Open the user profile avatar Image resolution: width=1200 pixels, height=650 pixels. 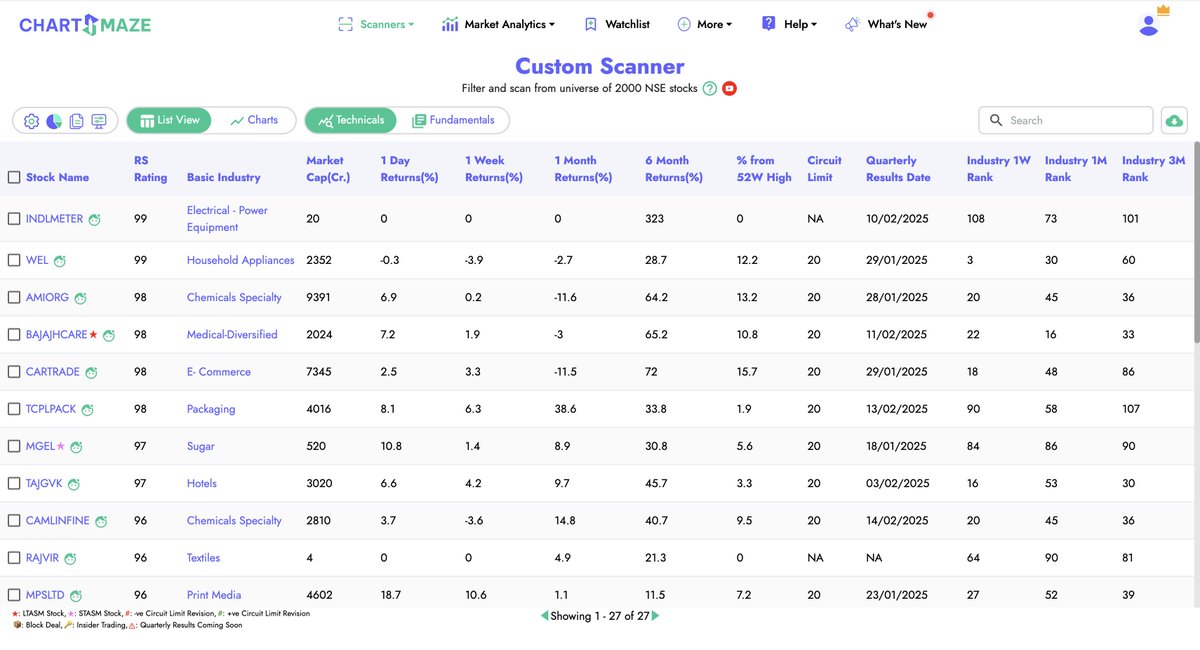coord(1149,25)
